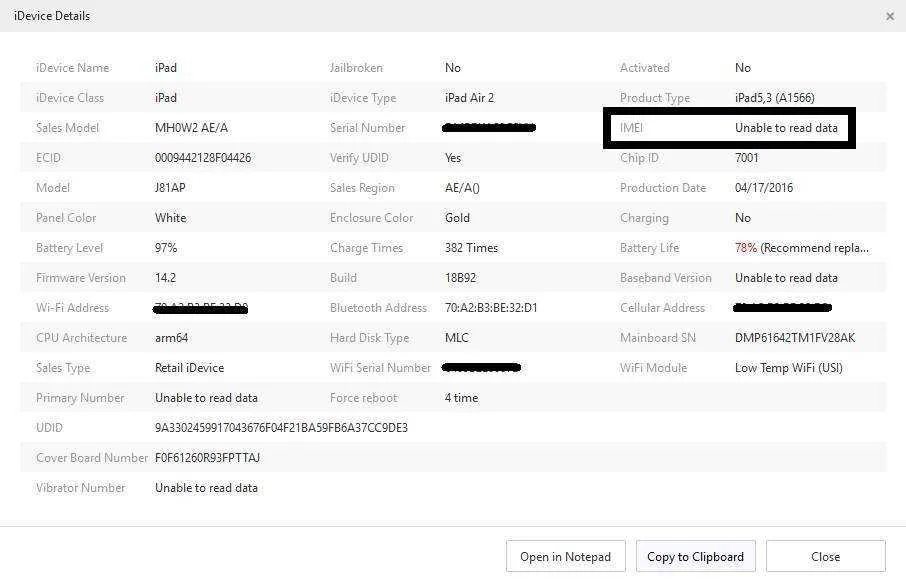Click the Wi-Fi Address label

[x=72, y=308]
